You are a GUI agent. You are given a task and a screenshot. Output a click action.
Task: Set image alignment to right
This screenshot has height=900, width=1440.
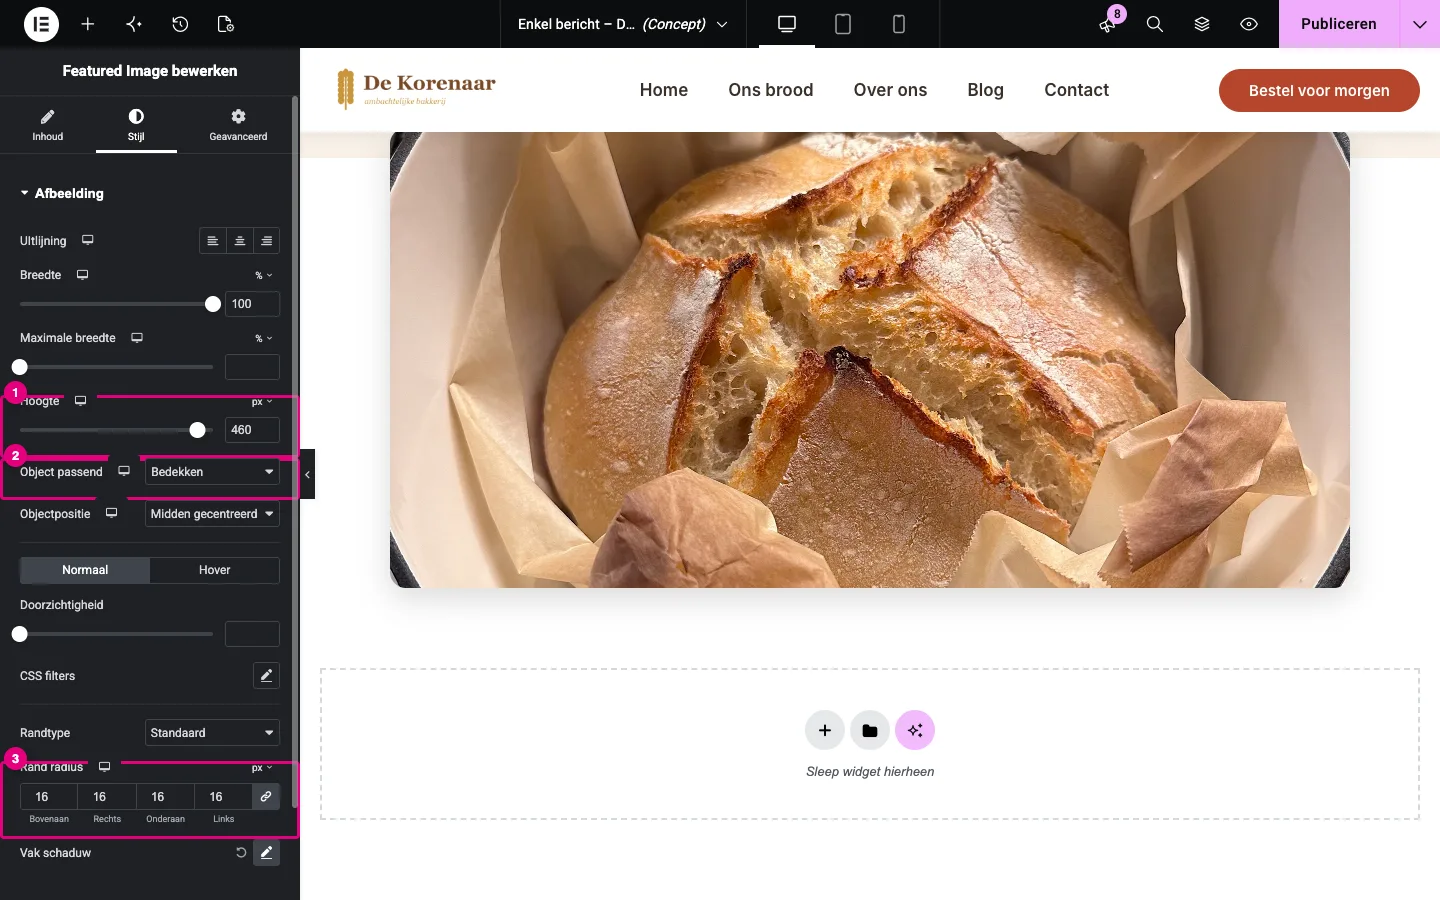tap(266, 241)
